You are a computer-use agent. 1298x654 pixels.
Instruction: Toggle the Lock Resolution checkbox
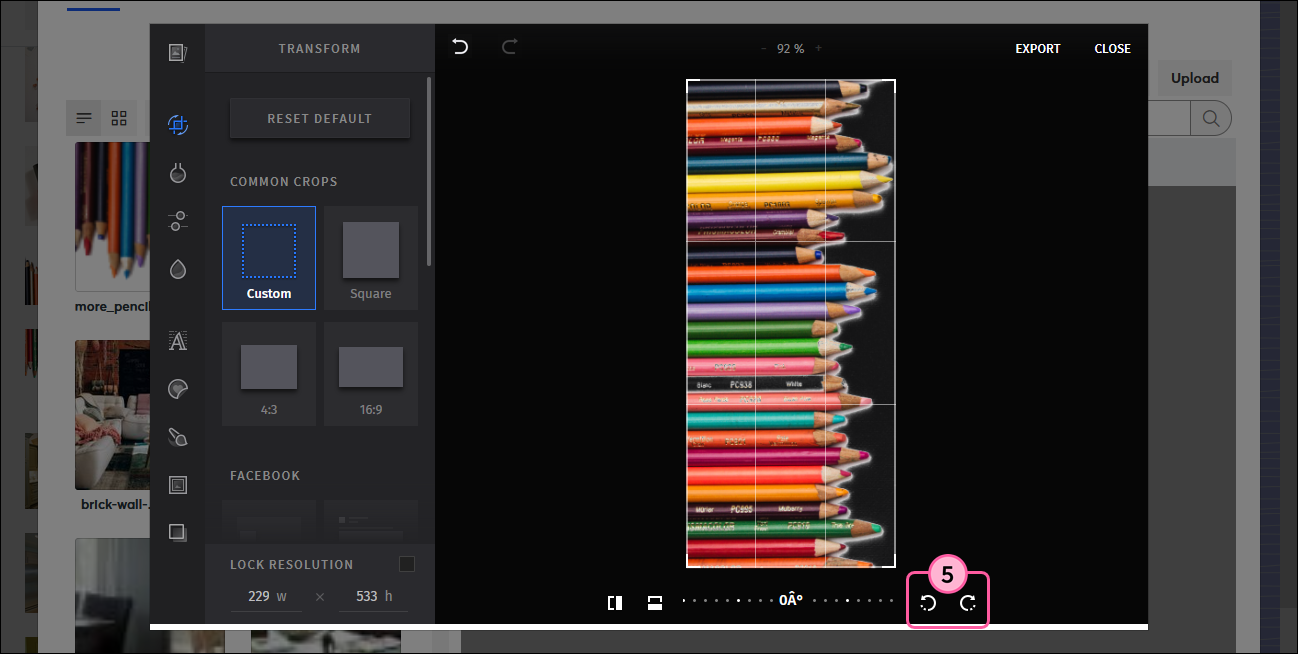407,564
